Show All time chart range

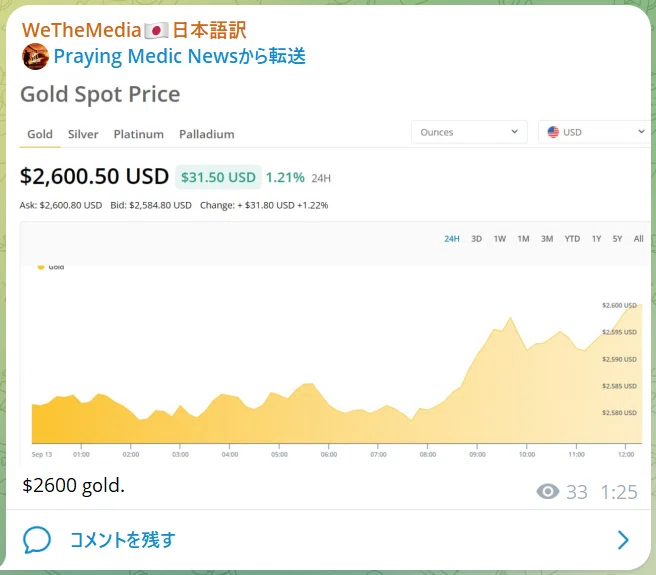[x=638, y=239]
